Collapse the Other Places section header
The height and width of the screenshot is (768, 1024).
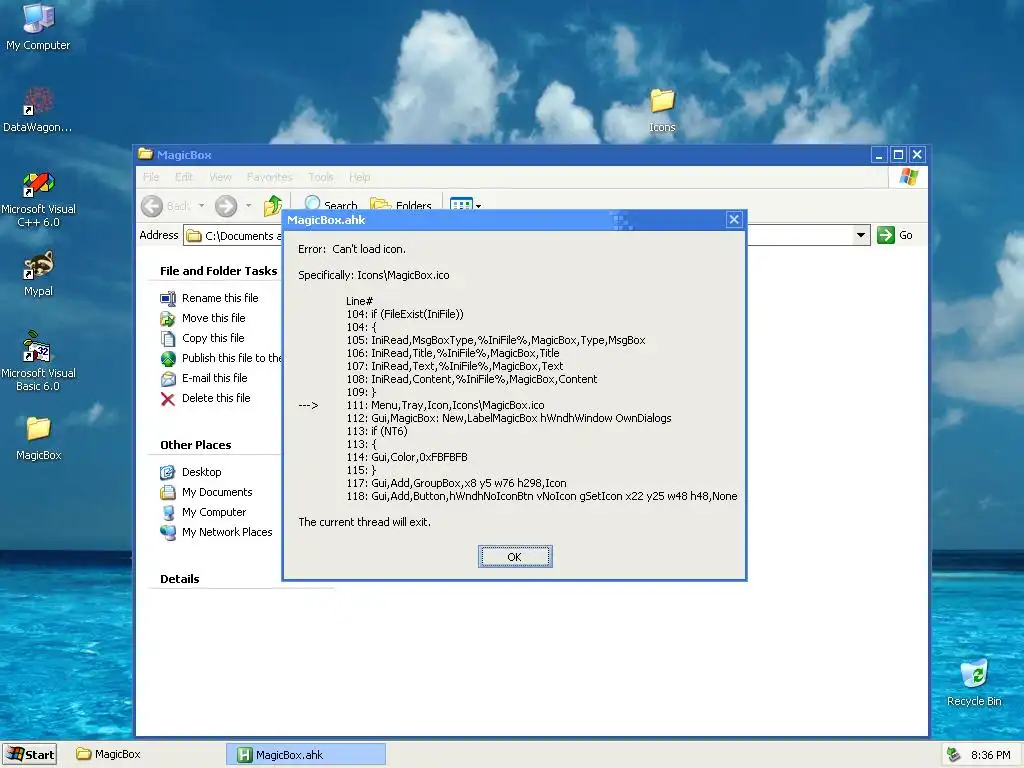(x=195, y=445)
